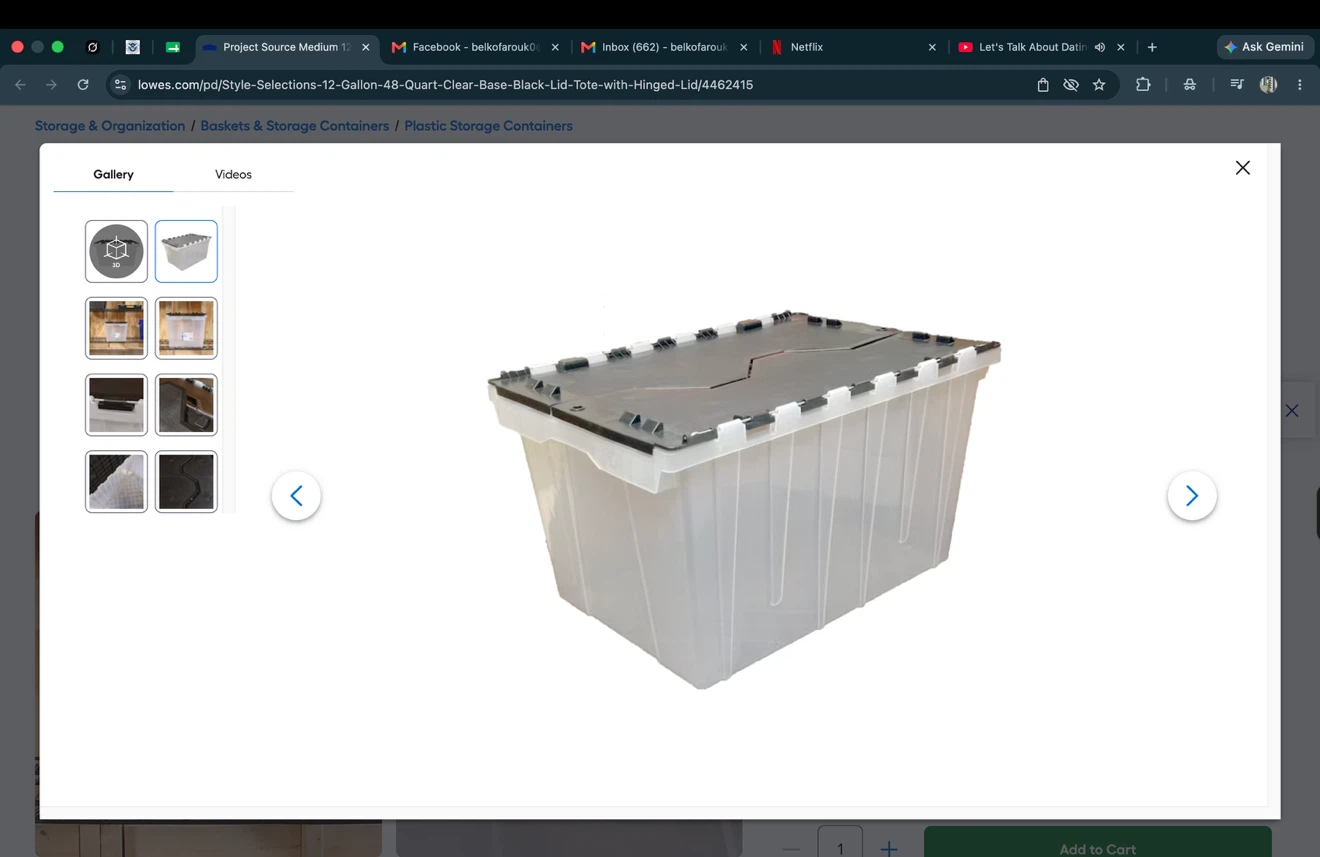Go forward in browser history
1320x857 pixels.
tap(51, 85)
